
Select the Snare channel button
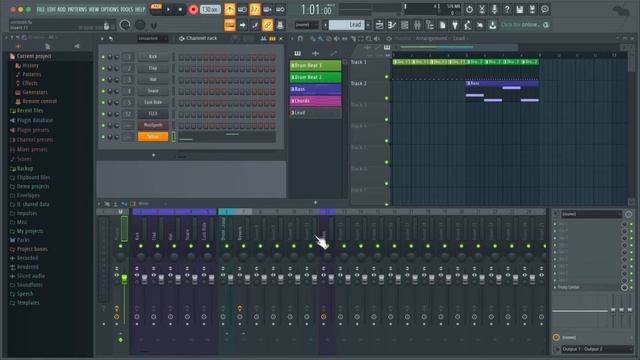[x=153, y=91]
